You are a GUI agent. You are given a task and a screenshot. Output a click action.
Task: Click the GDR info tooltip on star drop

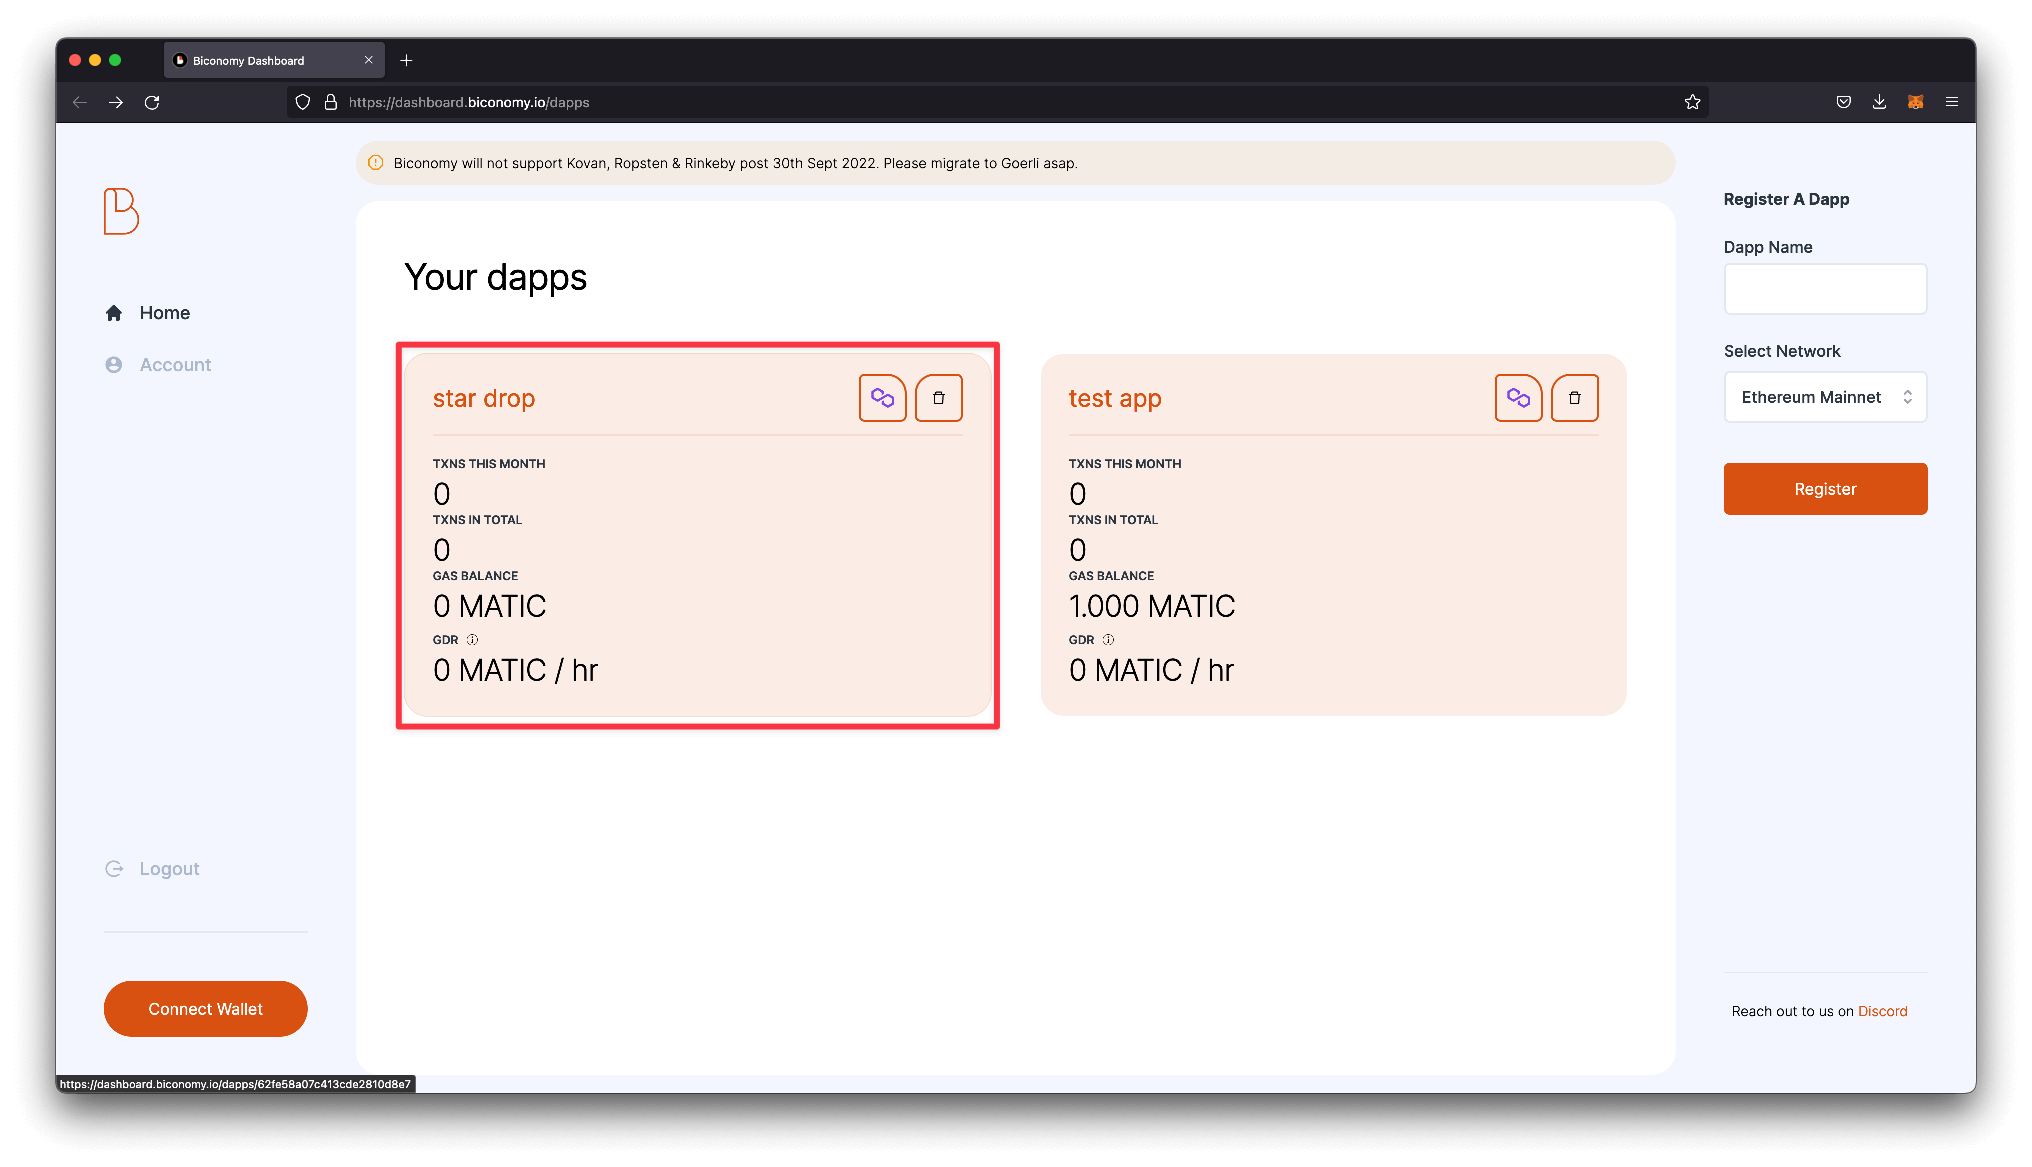click(471, 639)
